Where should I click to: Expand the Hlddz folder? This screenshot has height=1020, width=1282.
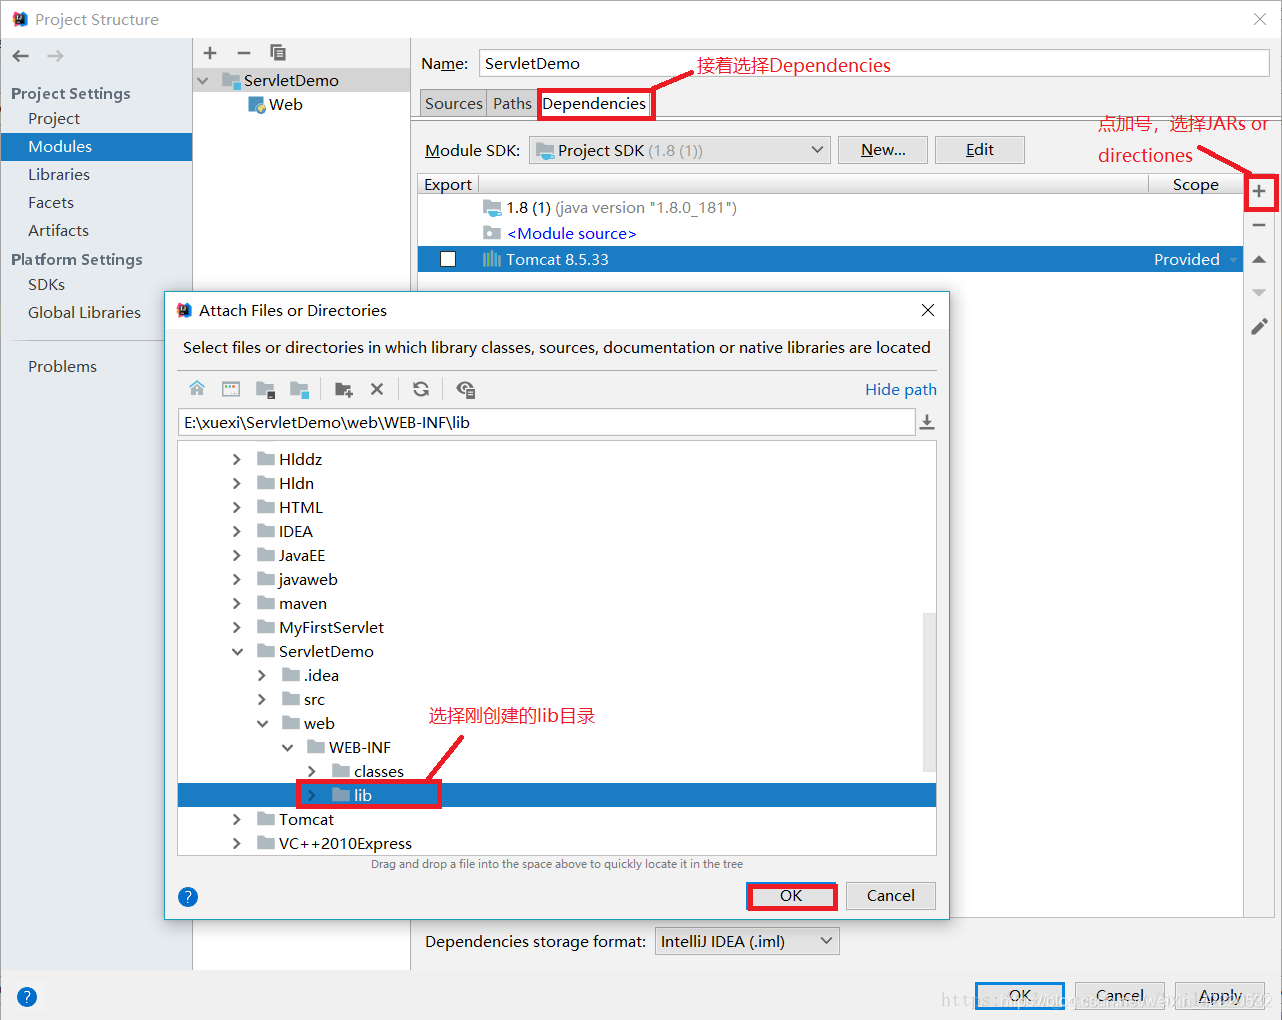237,459
